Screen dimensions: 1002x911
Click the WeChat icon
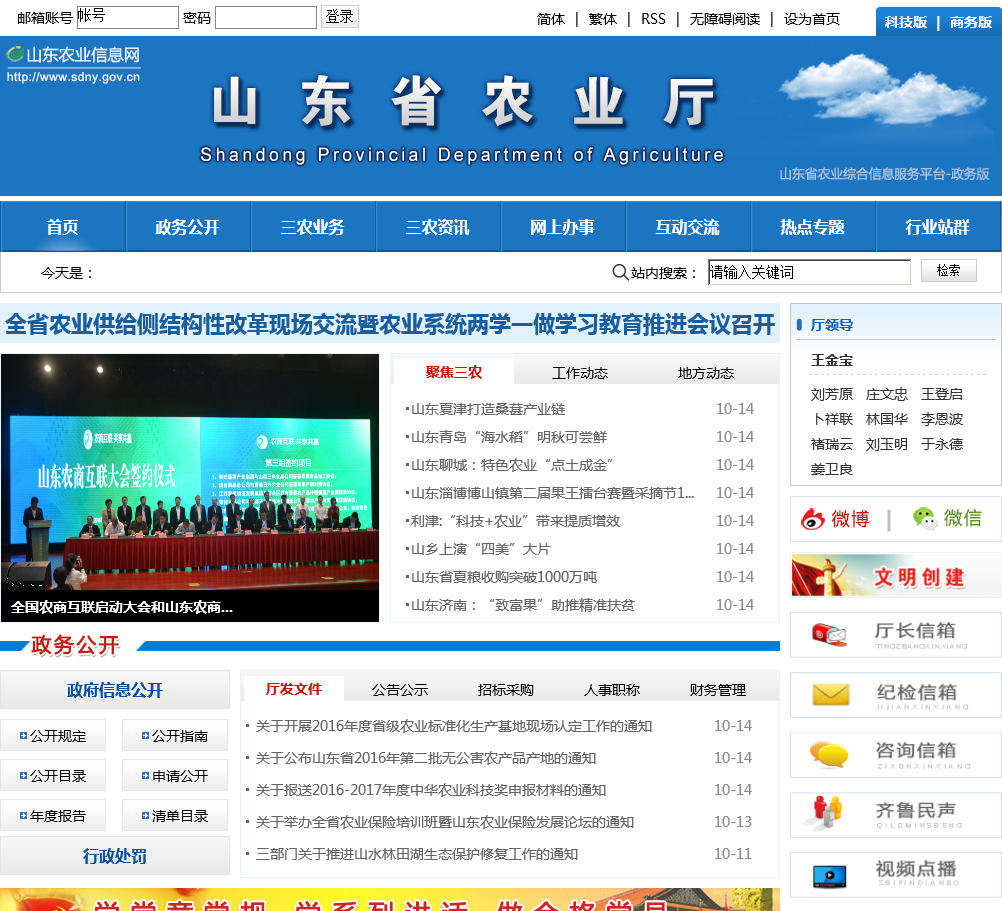point(924,518)
